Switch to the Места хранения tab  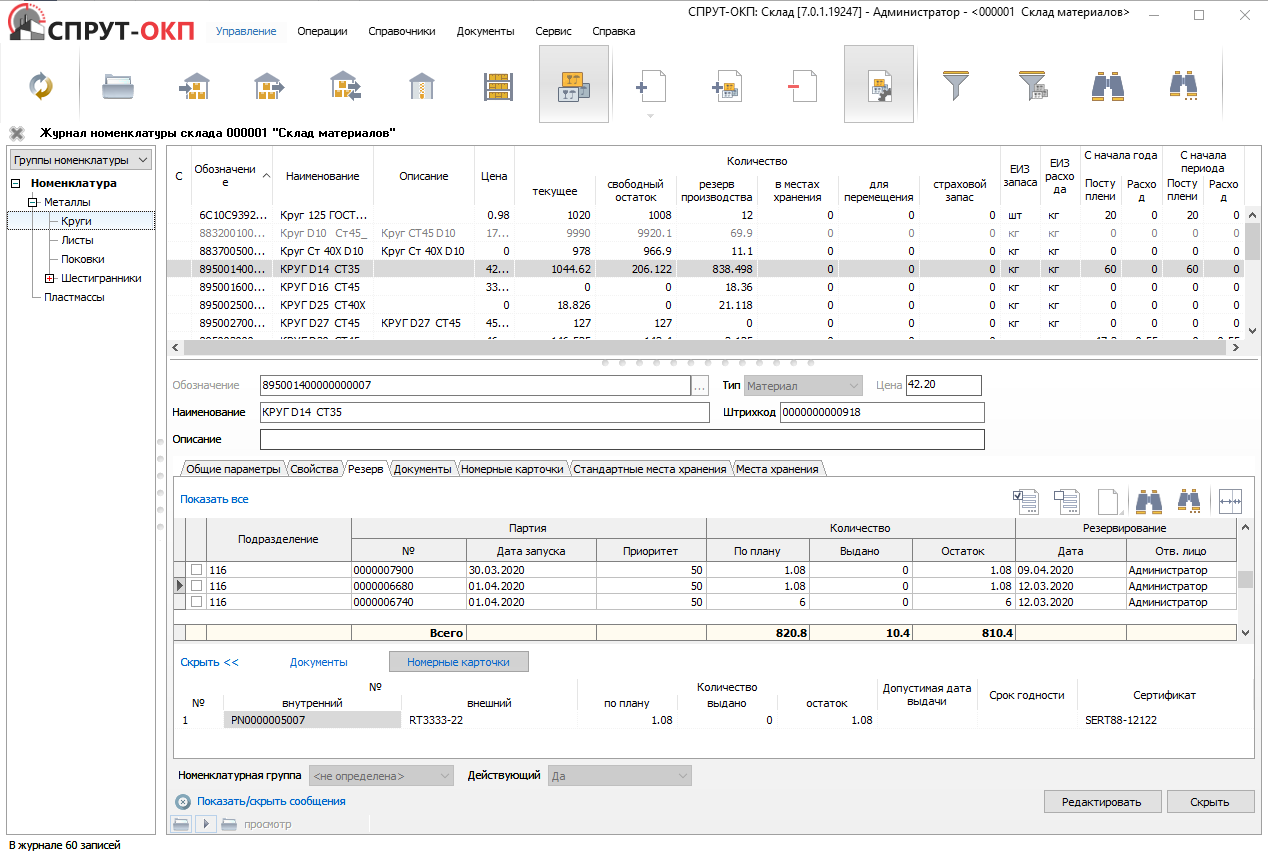pyautogui.click(x=776, y=469)
